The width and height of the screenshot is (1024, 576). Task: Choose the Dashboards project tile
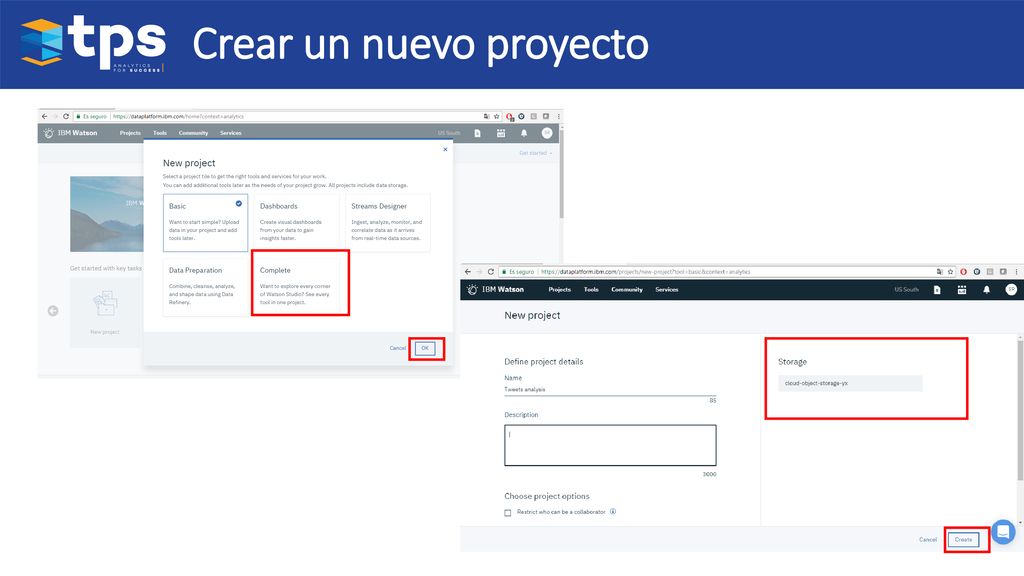pyautogui.click(x=297, y=222)
